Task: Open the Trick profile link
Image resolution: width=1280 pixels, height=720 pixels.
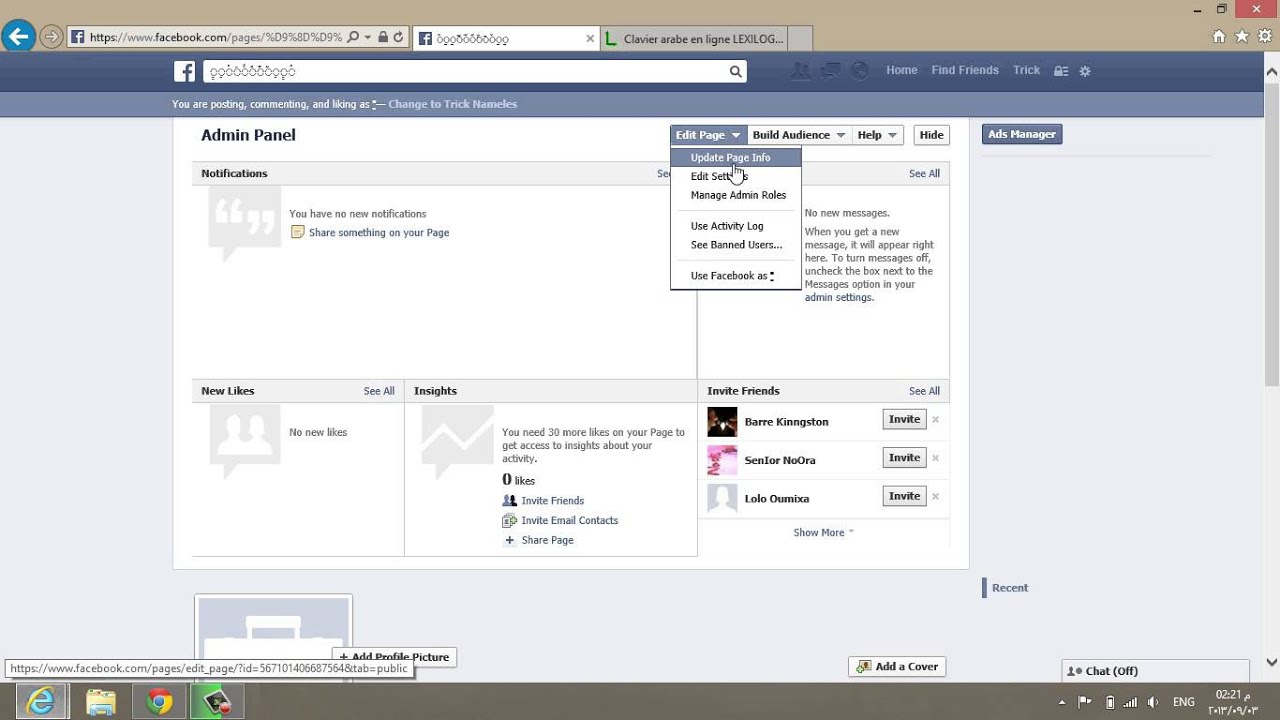Action: tap(1026, 70)
